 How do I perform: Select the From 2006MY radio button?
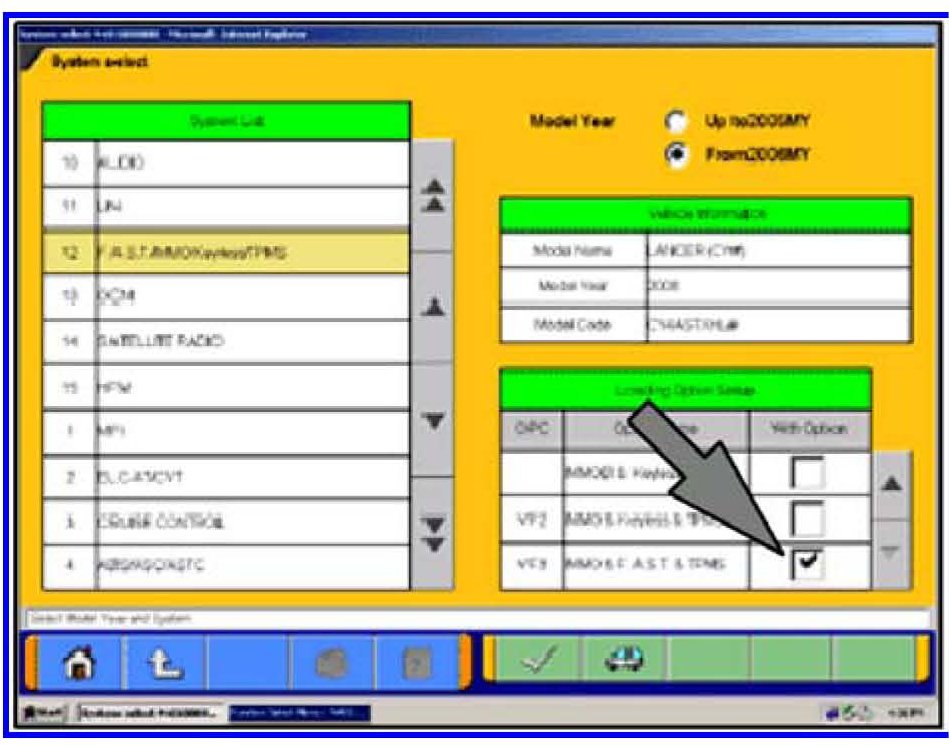tap(675, 155)
